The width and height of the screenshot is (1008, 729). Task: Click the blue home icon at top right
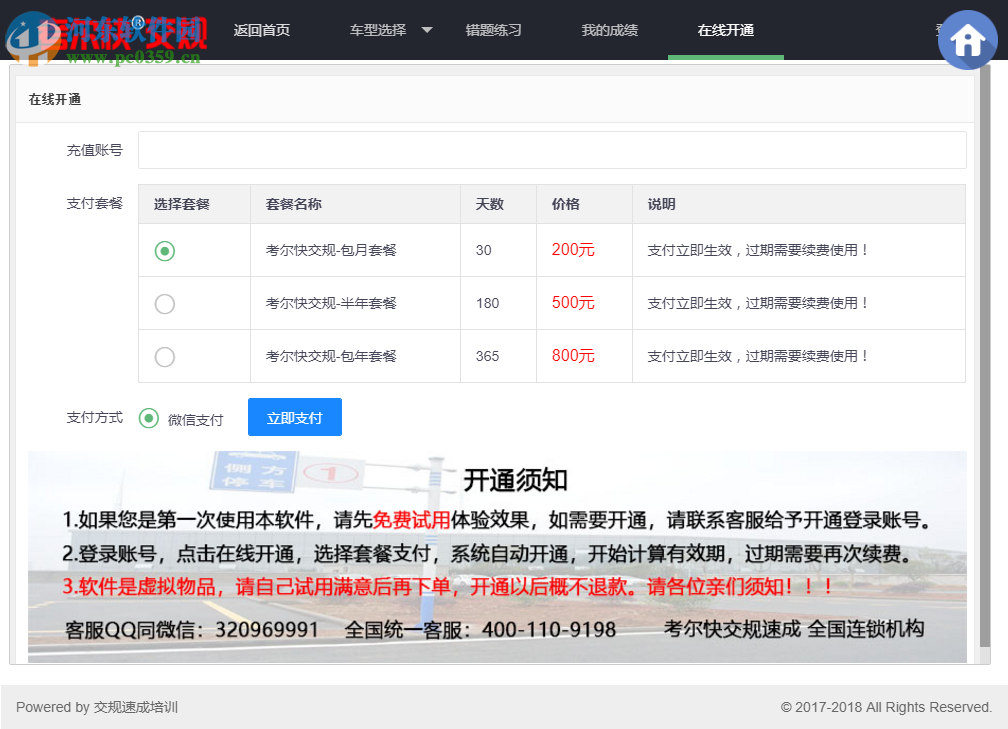point(967,40)
